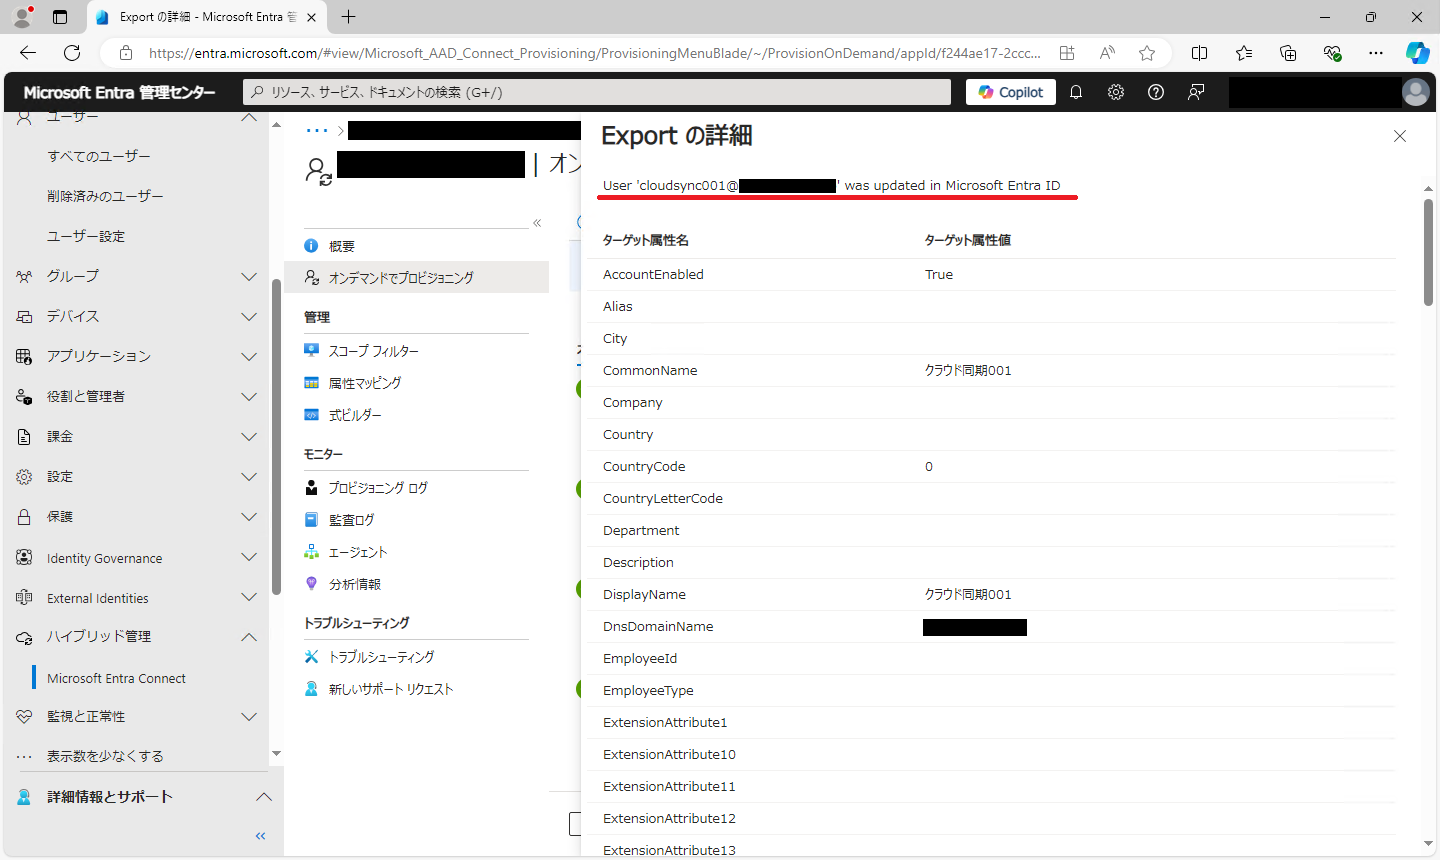Viewport: 1440px width, 860px height.
Task: Open browser split screen icon
Action: (x=1200, y=53)
